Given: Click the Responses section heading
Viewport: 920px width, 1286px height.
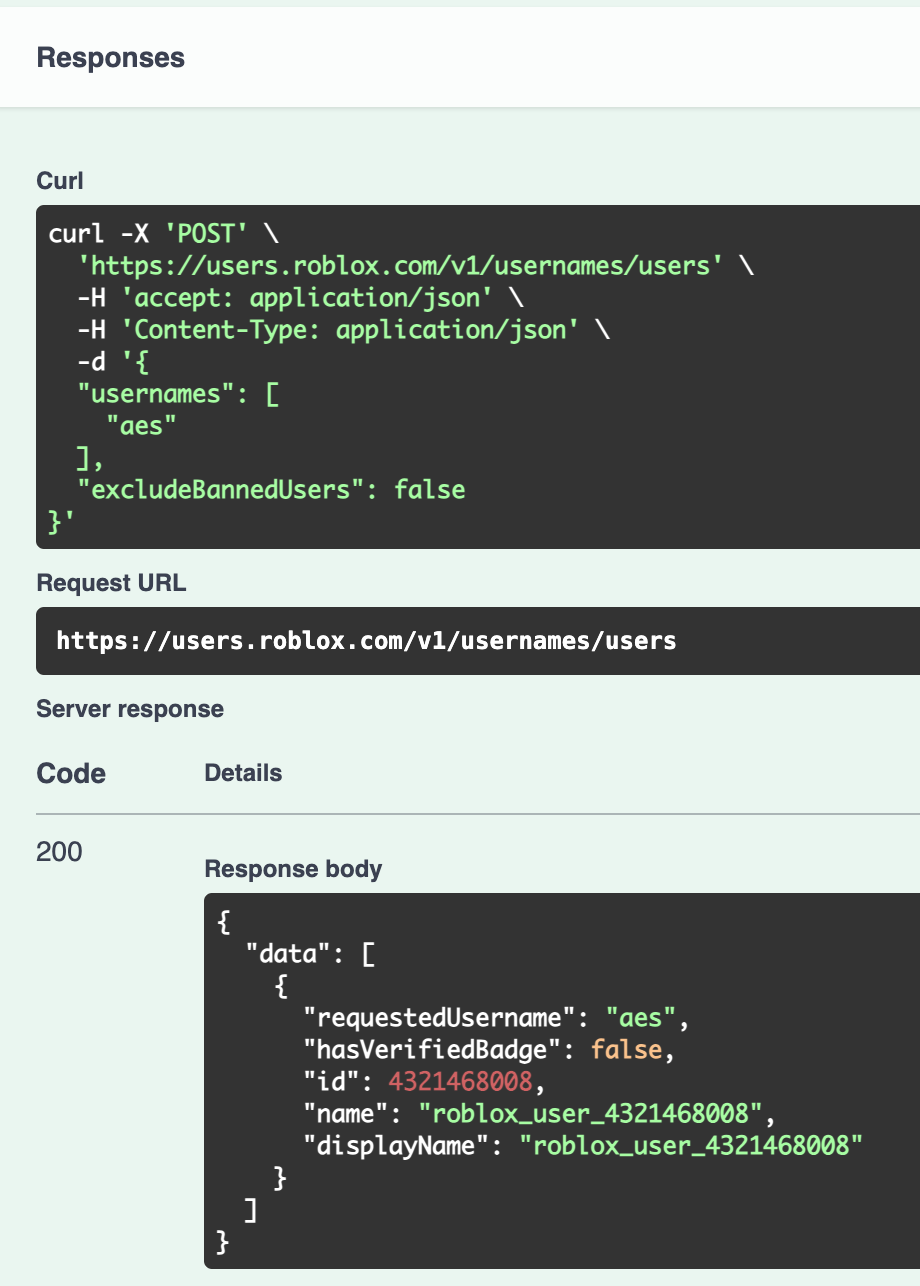Looking at the screenshot, I should pos(110,57).
